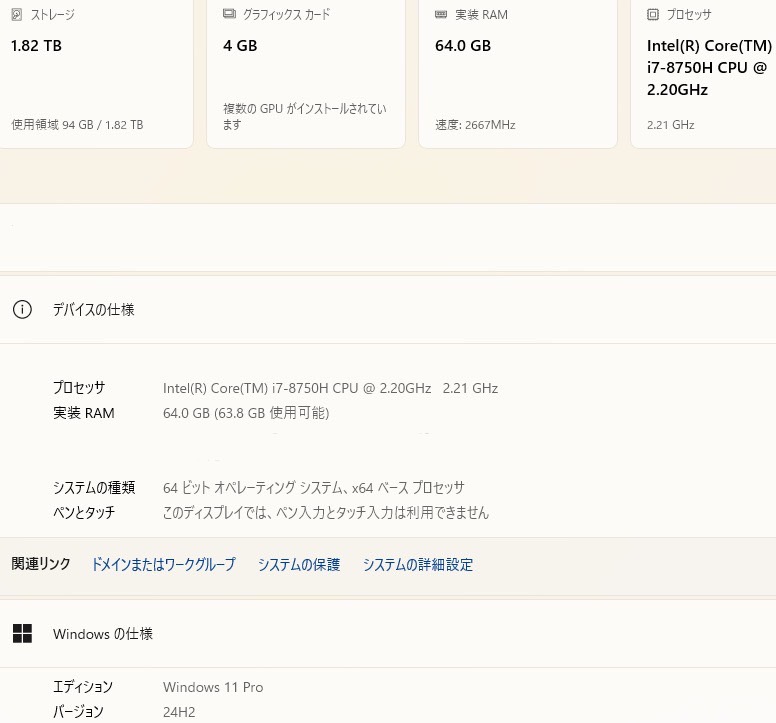Image resolution: width=776 pixels, height=723 pixels.
Task: Select the 1.82 TB storage capacity value
Action: 37,46
